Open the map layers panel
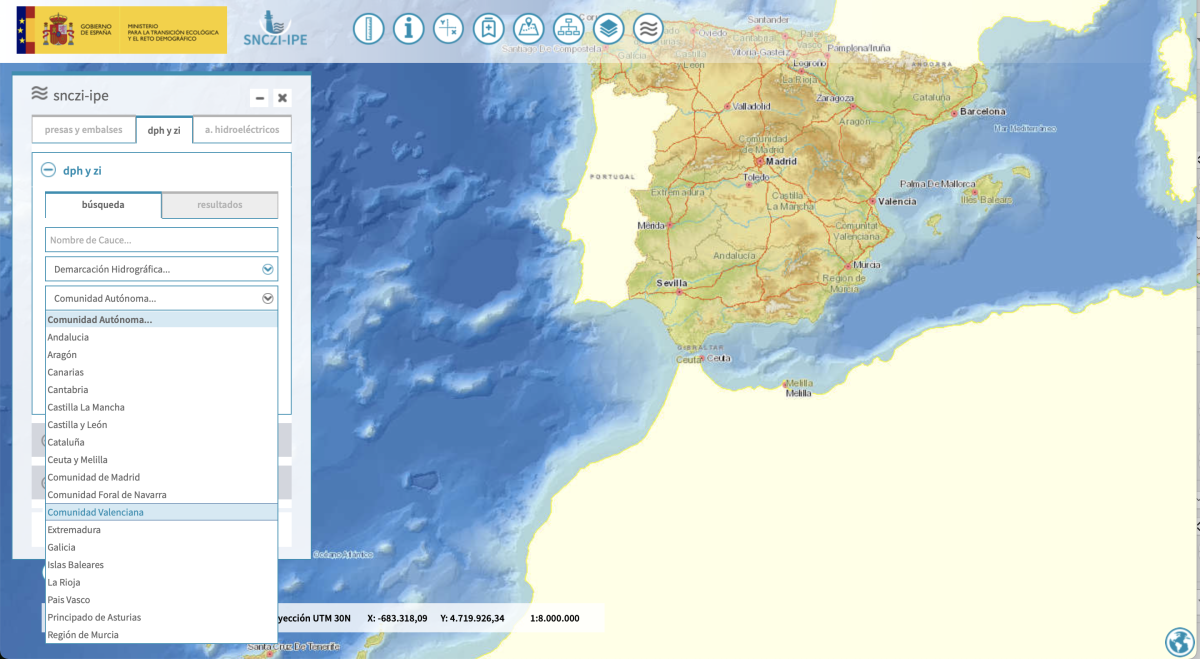Viewport: 1200px width, 659px height. [608, 29]
